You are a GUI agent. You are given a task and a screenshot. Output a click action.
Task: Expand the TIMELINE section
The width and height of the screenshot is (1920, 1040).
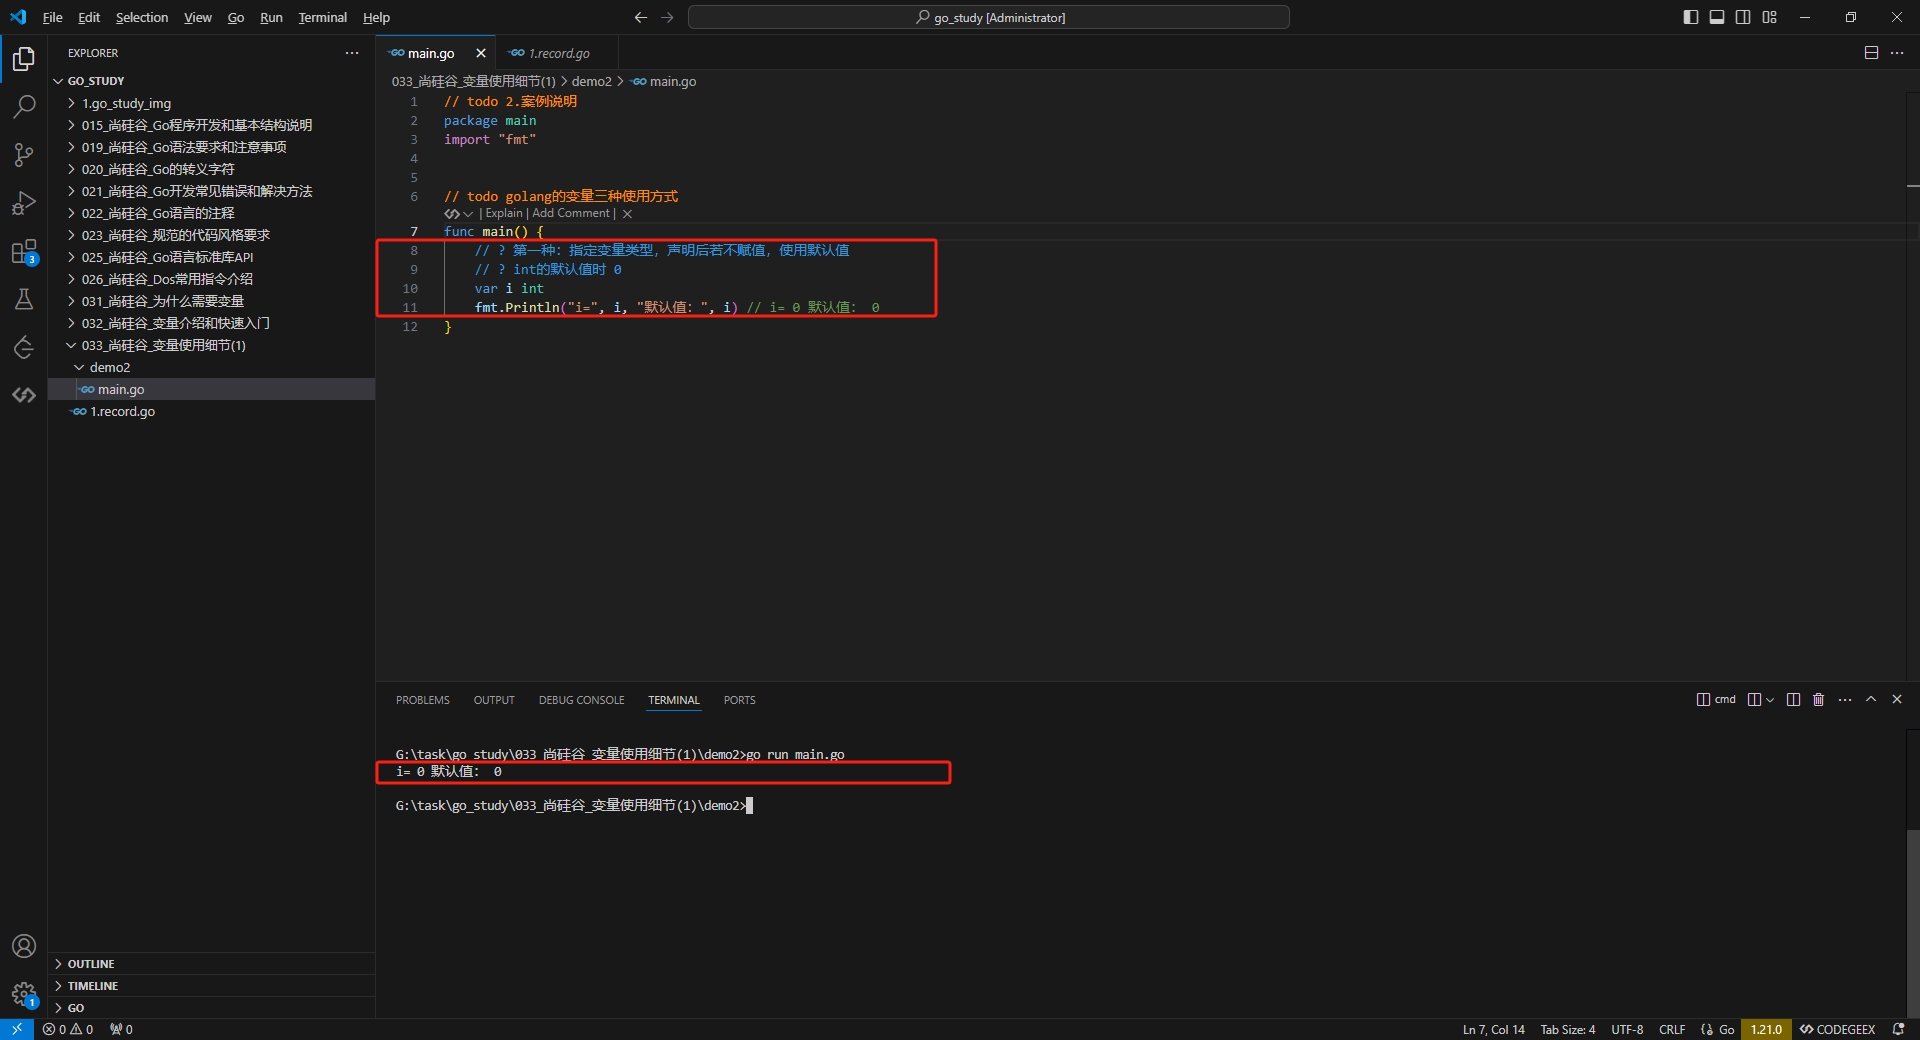(93, 986)
